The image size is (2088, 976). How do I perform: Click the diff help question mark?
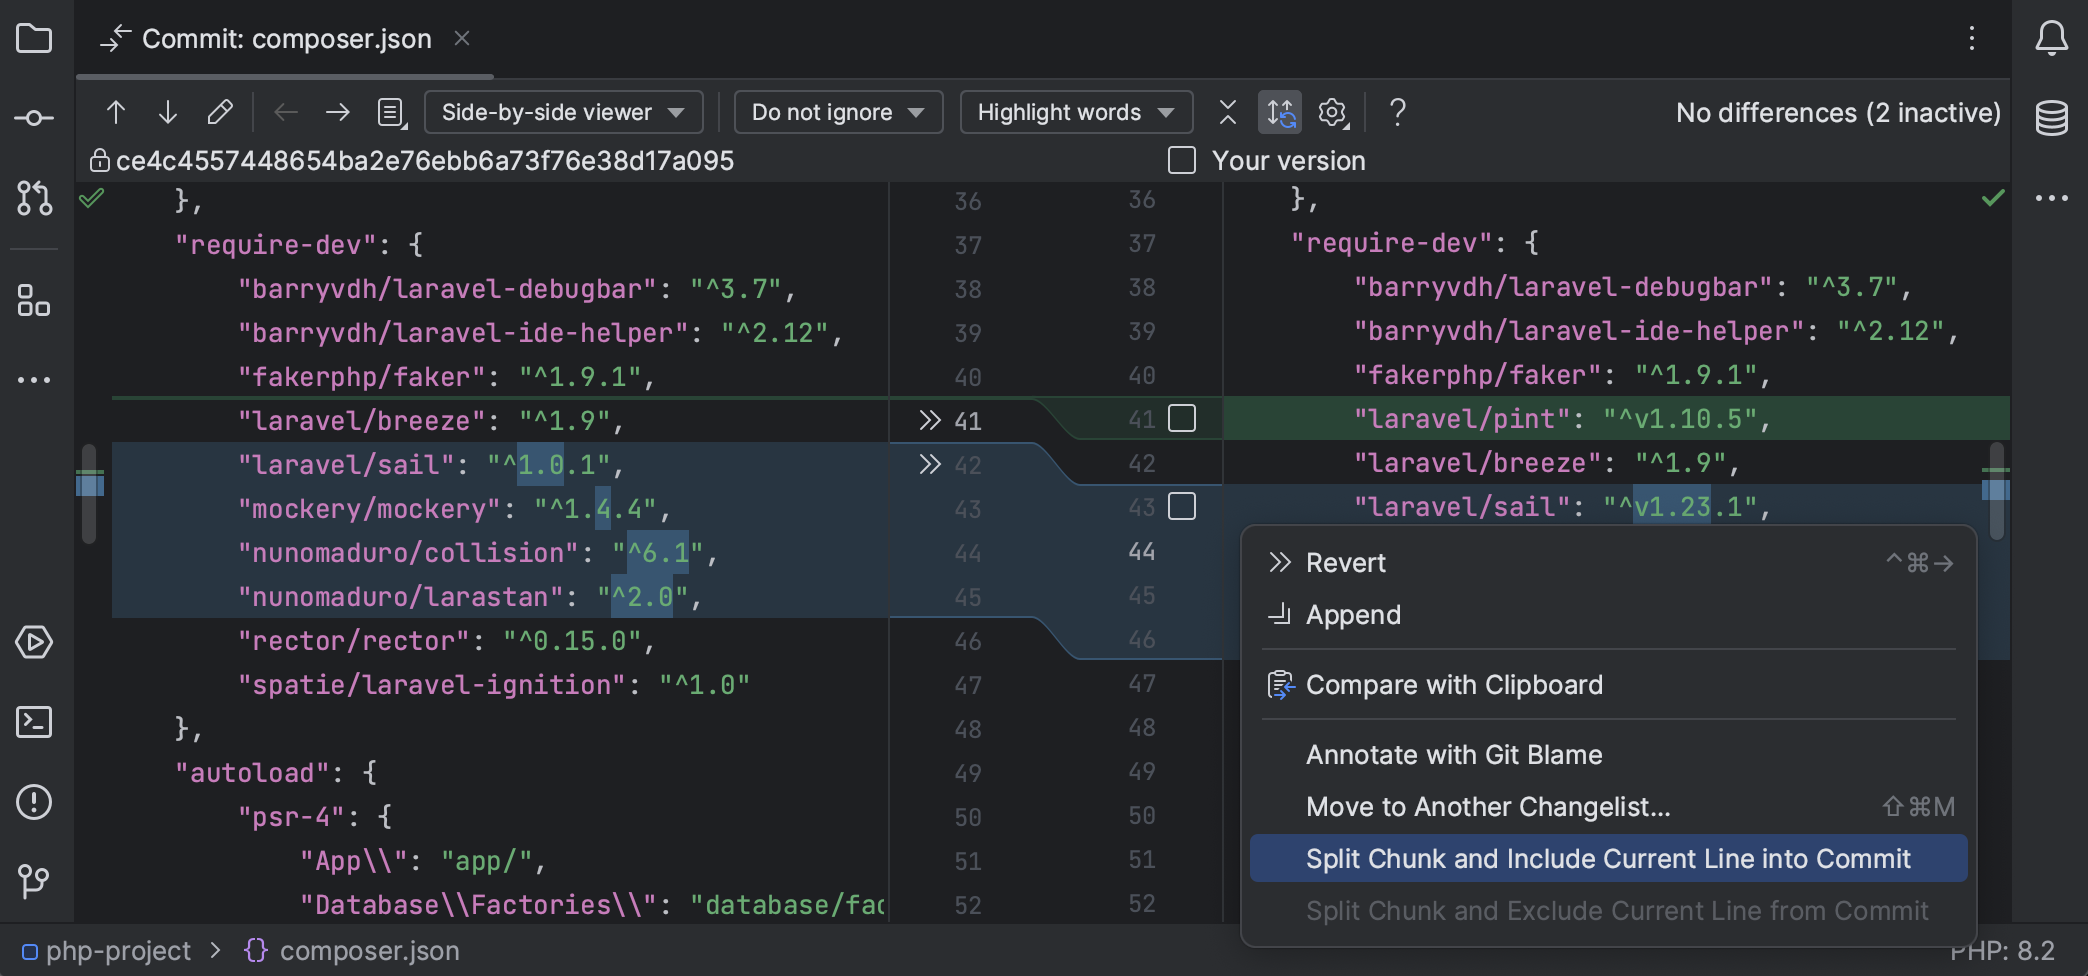pos(1397,112)
